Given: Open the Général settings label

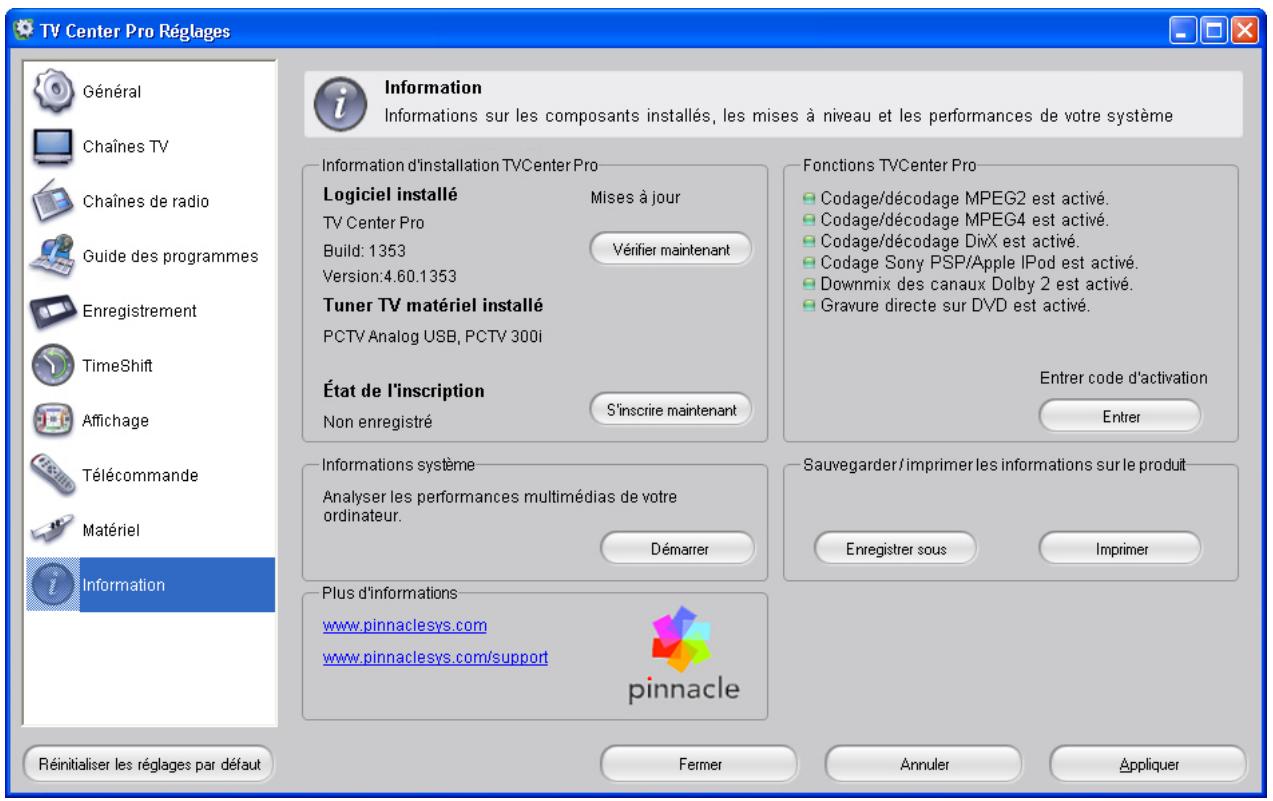Looking at the screenshot, I should pyautogui.click(x=111, y=92).
